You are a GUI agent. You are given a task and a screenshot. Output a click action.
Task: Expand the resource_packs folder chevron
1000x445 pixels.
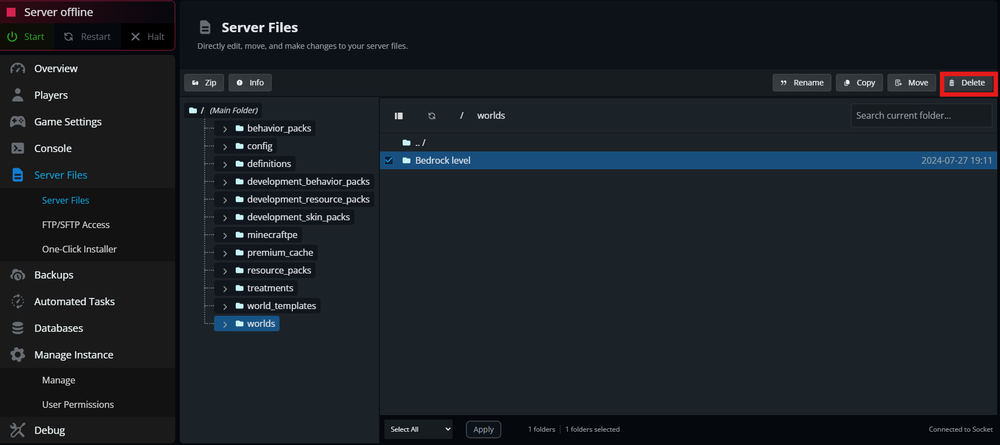(225, 271)
